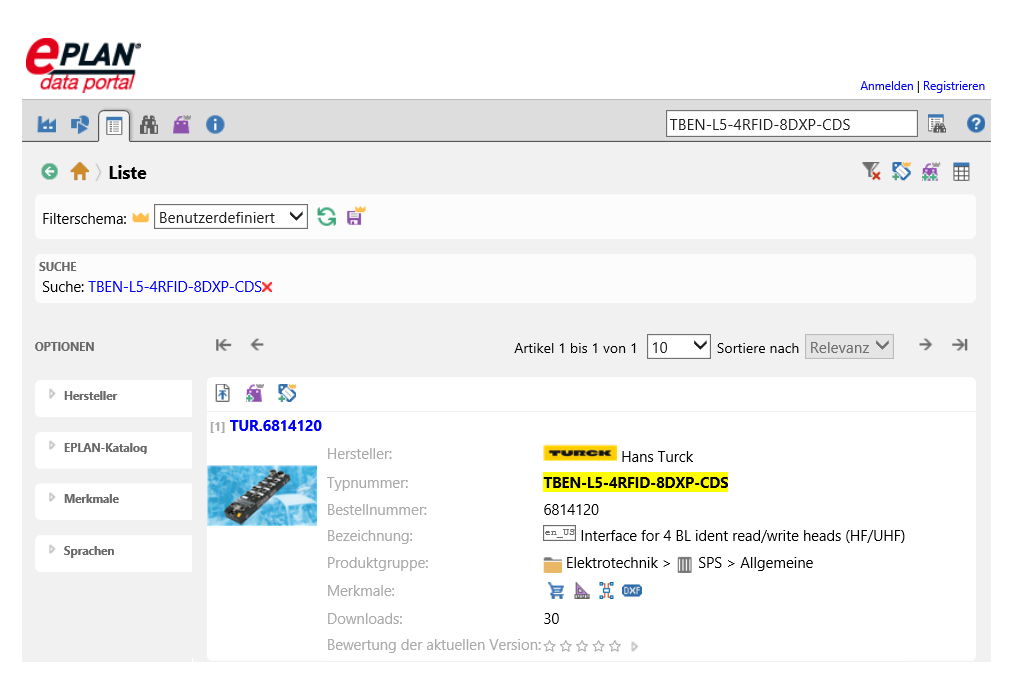Jump to the last results page
The width and height of the screenshot is (1018, 678).
click(x=960, y=345)
